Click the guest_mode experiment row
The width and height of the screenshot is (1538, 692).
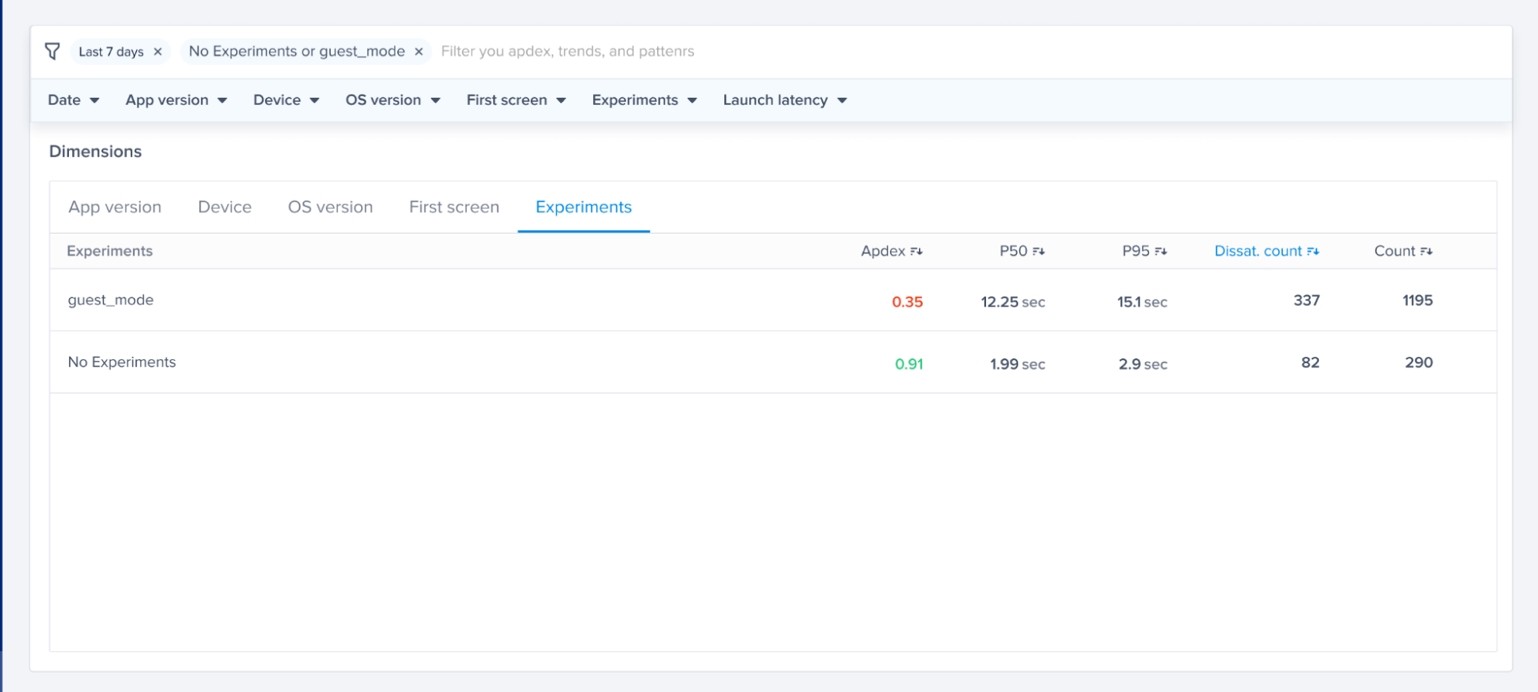tap(110, 300)
